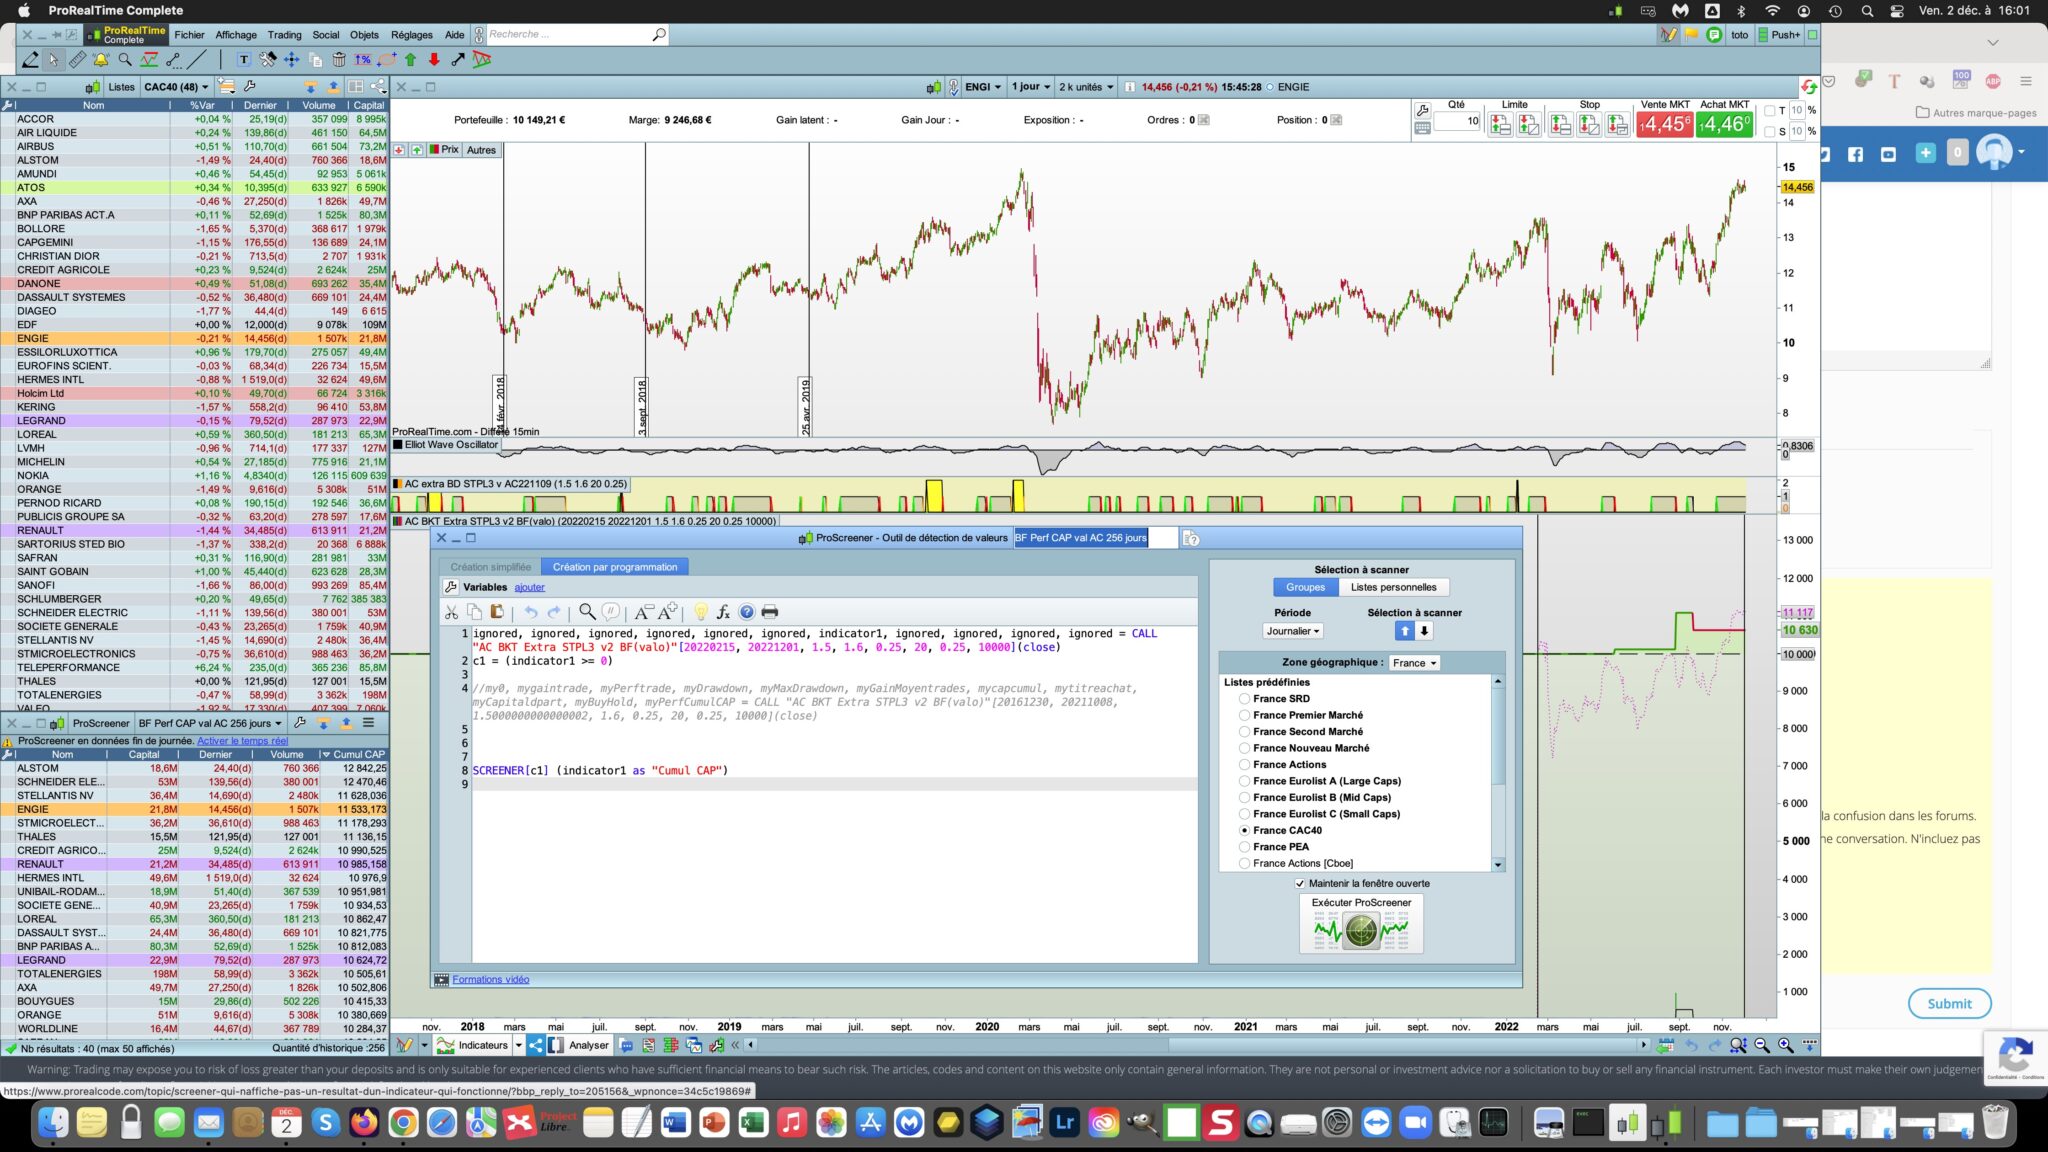Viewport: 2048px width, 1152px height.
Task: Select the France PEA radio button
Action: (x=1244, y=847)
